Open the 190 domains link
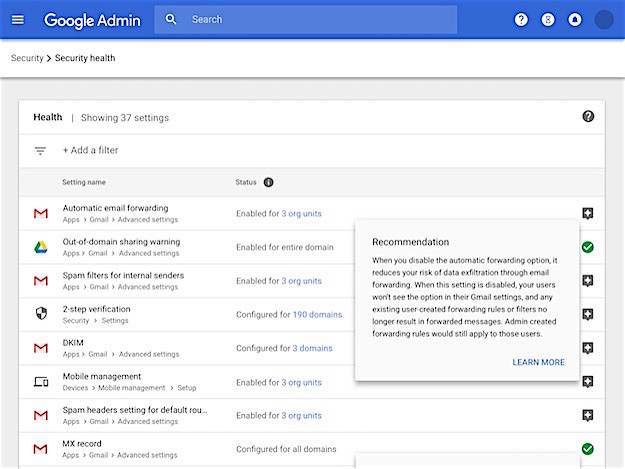Image resolution: width=625 pixels, height=469 pixels. point(317,315)
